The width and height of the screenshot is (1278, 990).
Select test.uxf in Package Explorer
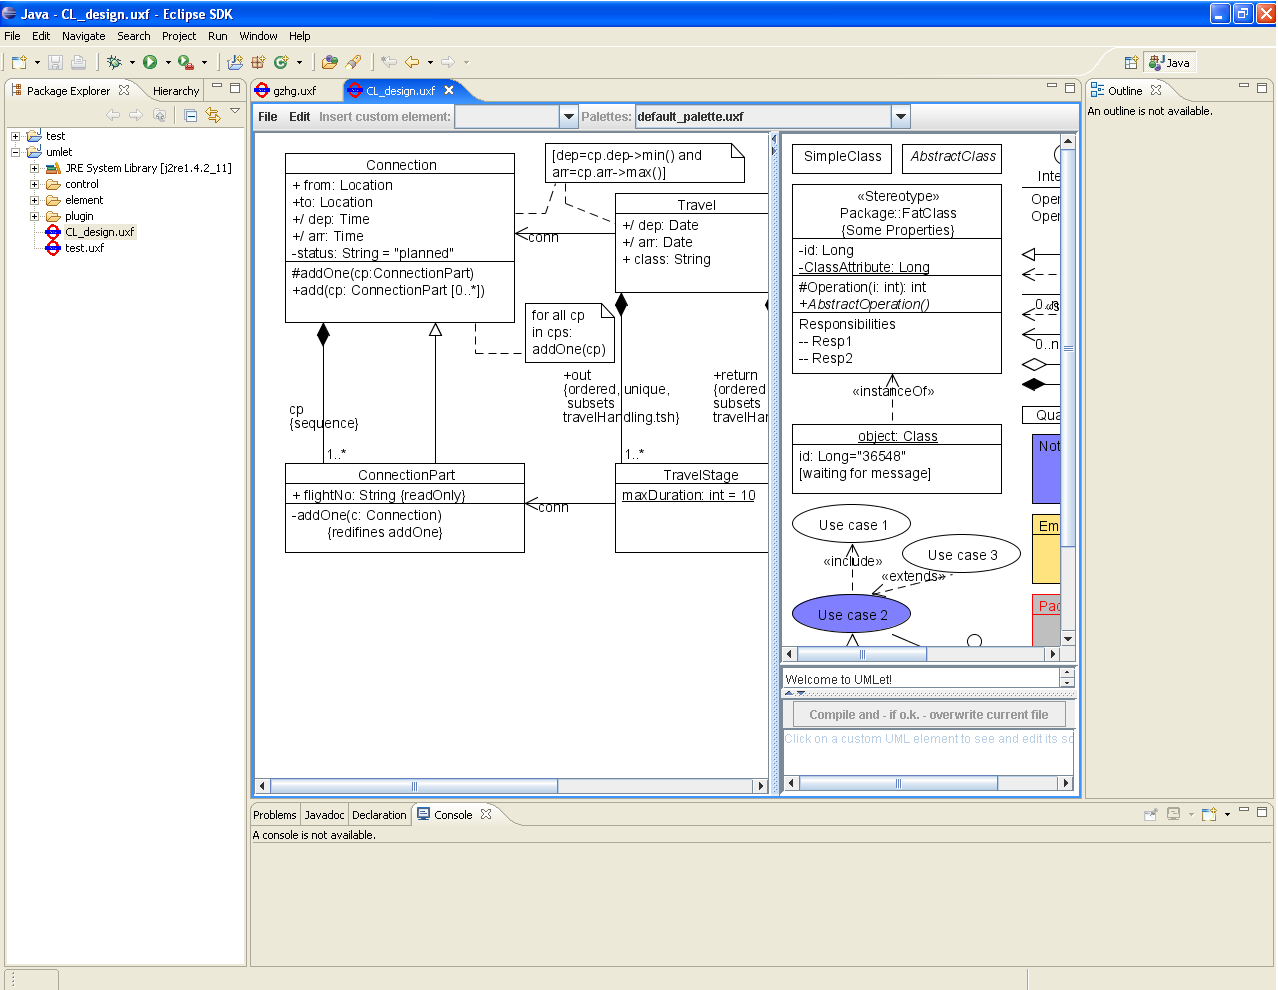84,248
